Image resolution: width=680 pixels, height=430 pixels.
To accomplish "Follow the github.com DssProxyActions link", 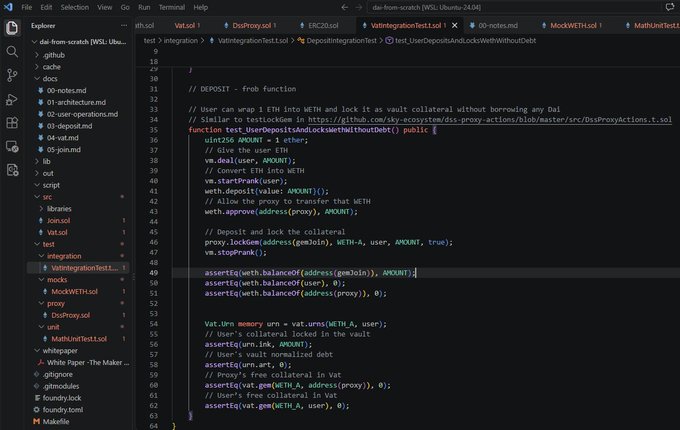I will 490,120.
